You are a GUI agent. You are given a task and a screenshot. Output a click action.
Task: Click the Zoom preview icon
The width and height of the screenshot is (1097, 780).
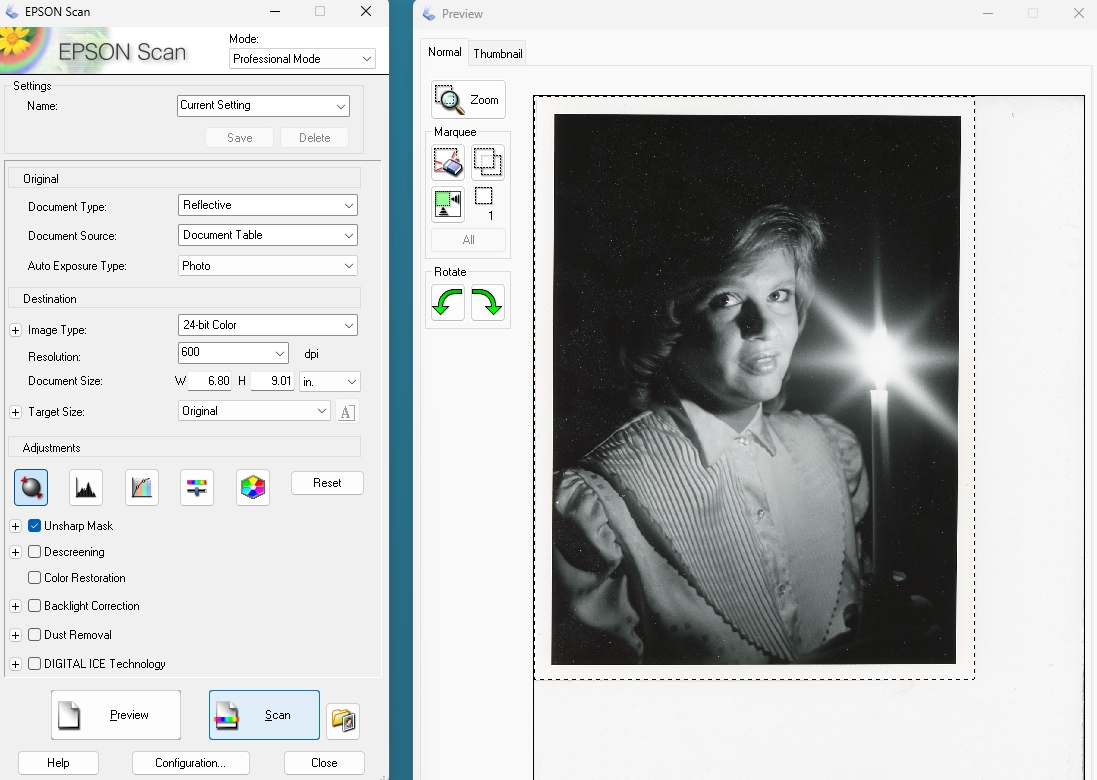click(x=467, y=99)
